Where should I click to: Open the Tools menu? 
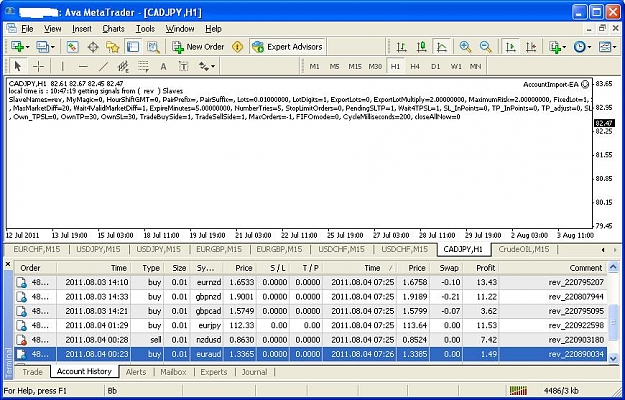click(145, 29)
